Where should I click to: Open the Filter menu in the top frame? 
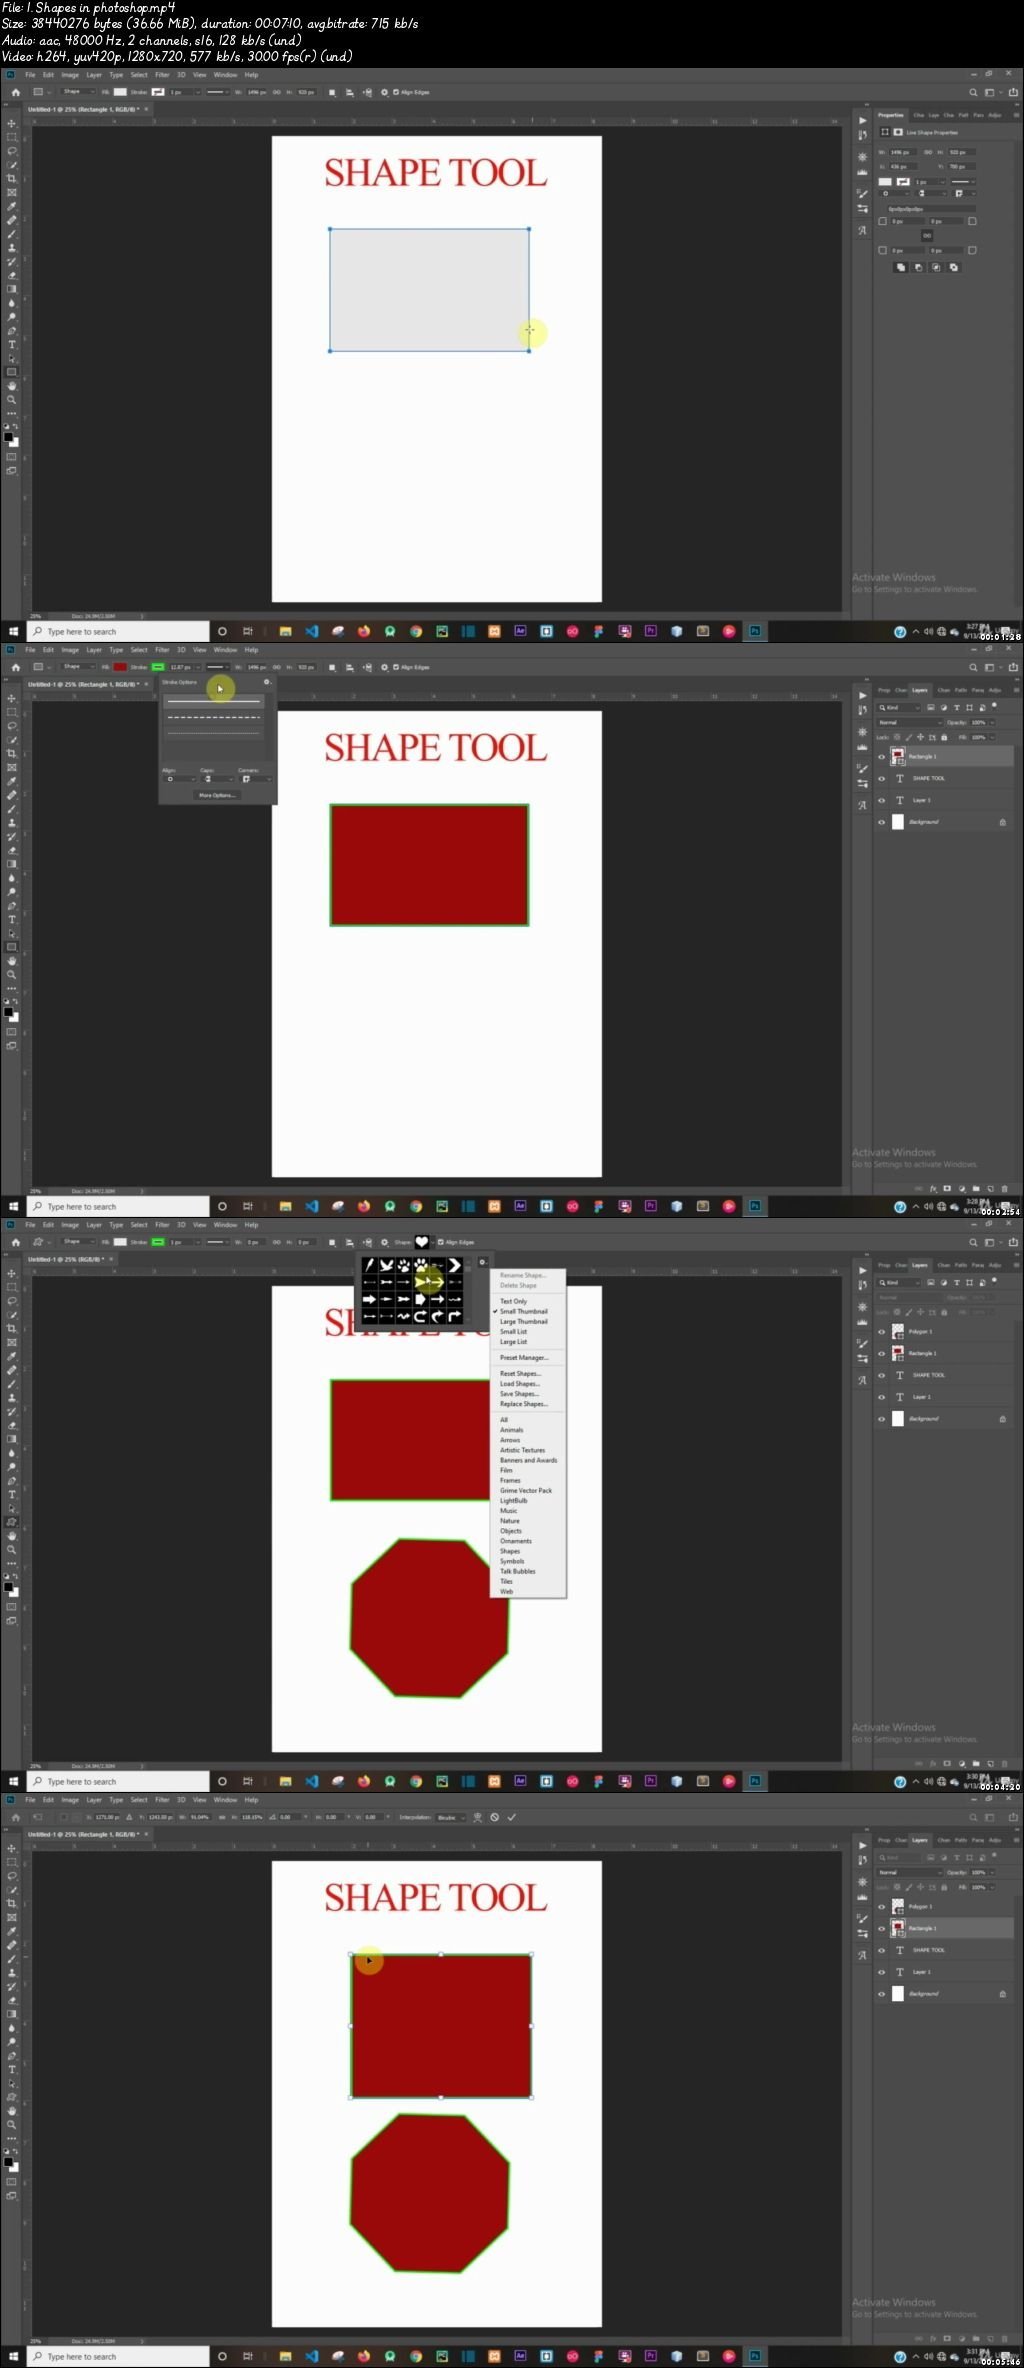(x=162, y=75)
